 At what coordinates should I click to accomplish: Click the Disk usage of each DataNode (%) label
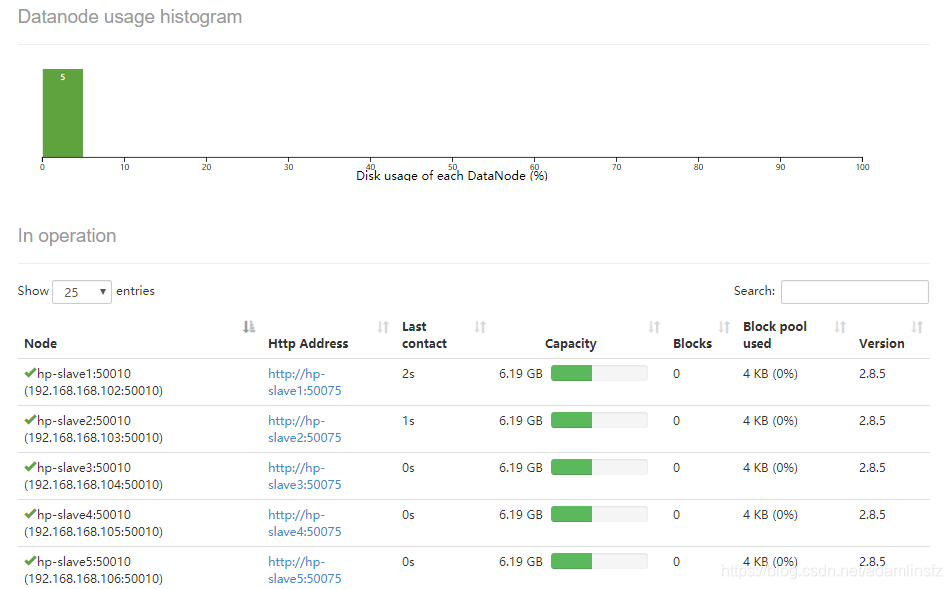point(452,175)
